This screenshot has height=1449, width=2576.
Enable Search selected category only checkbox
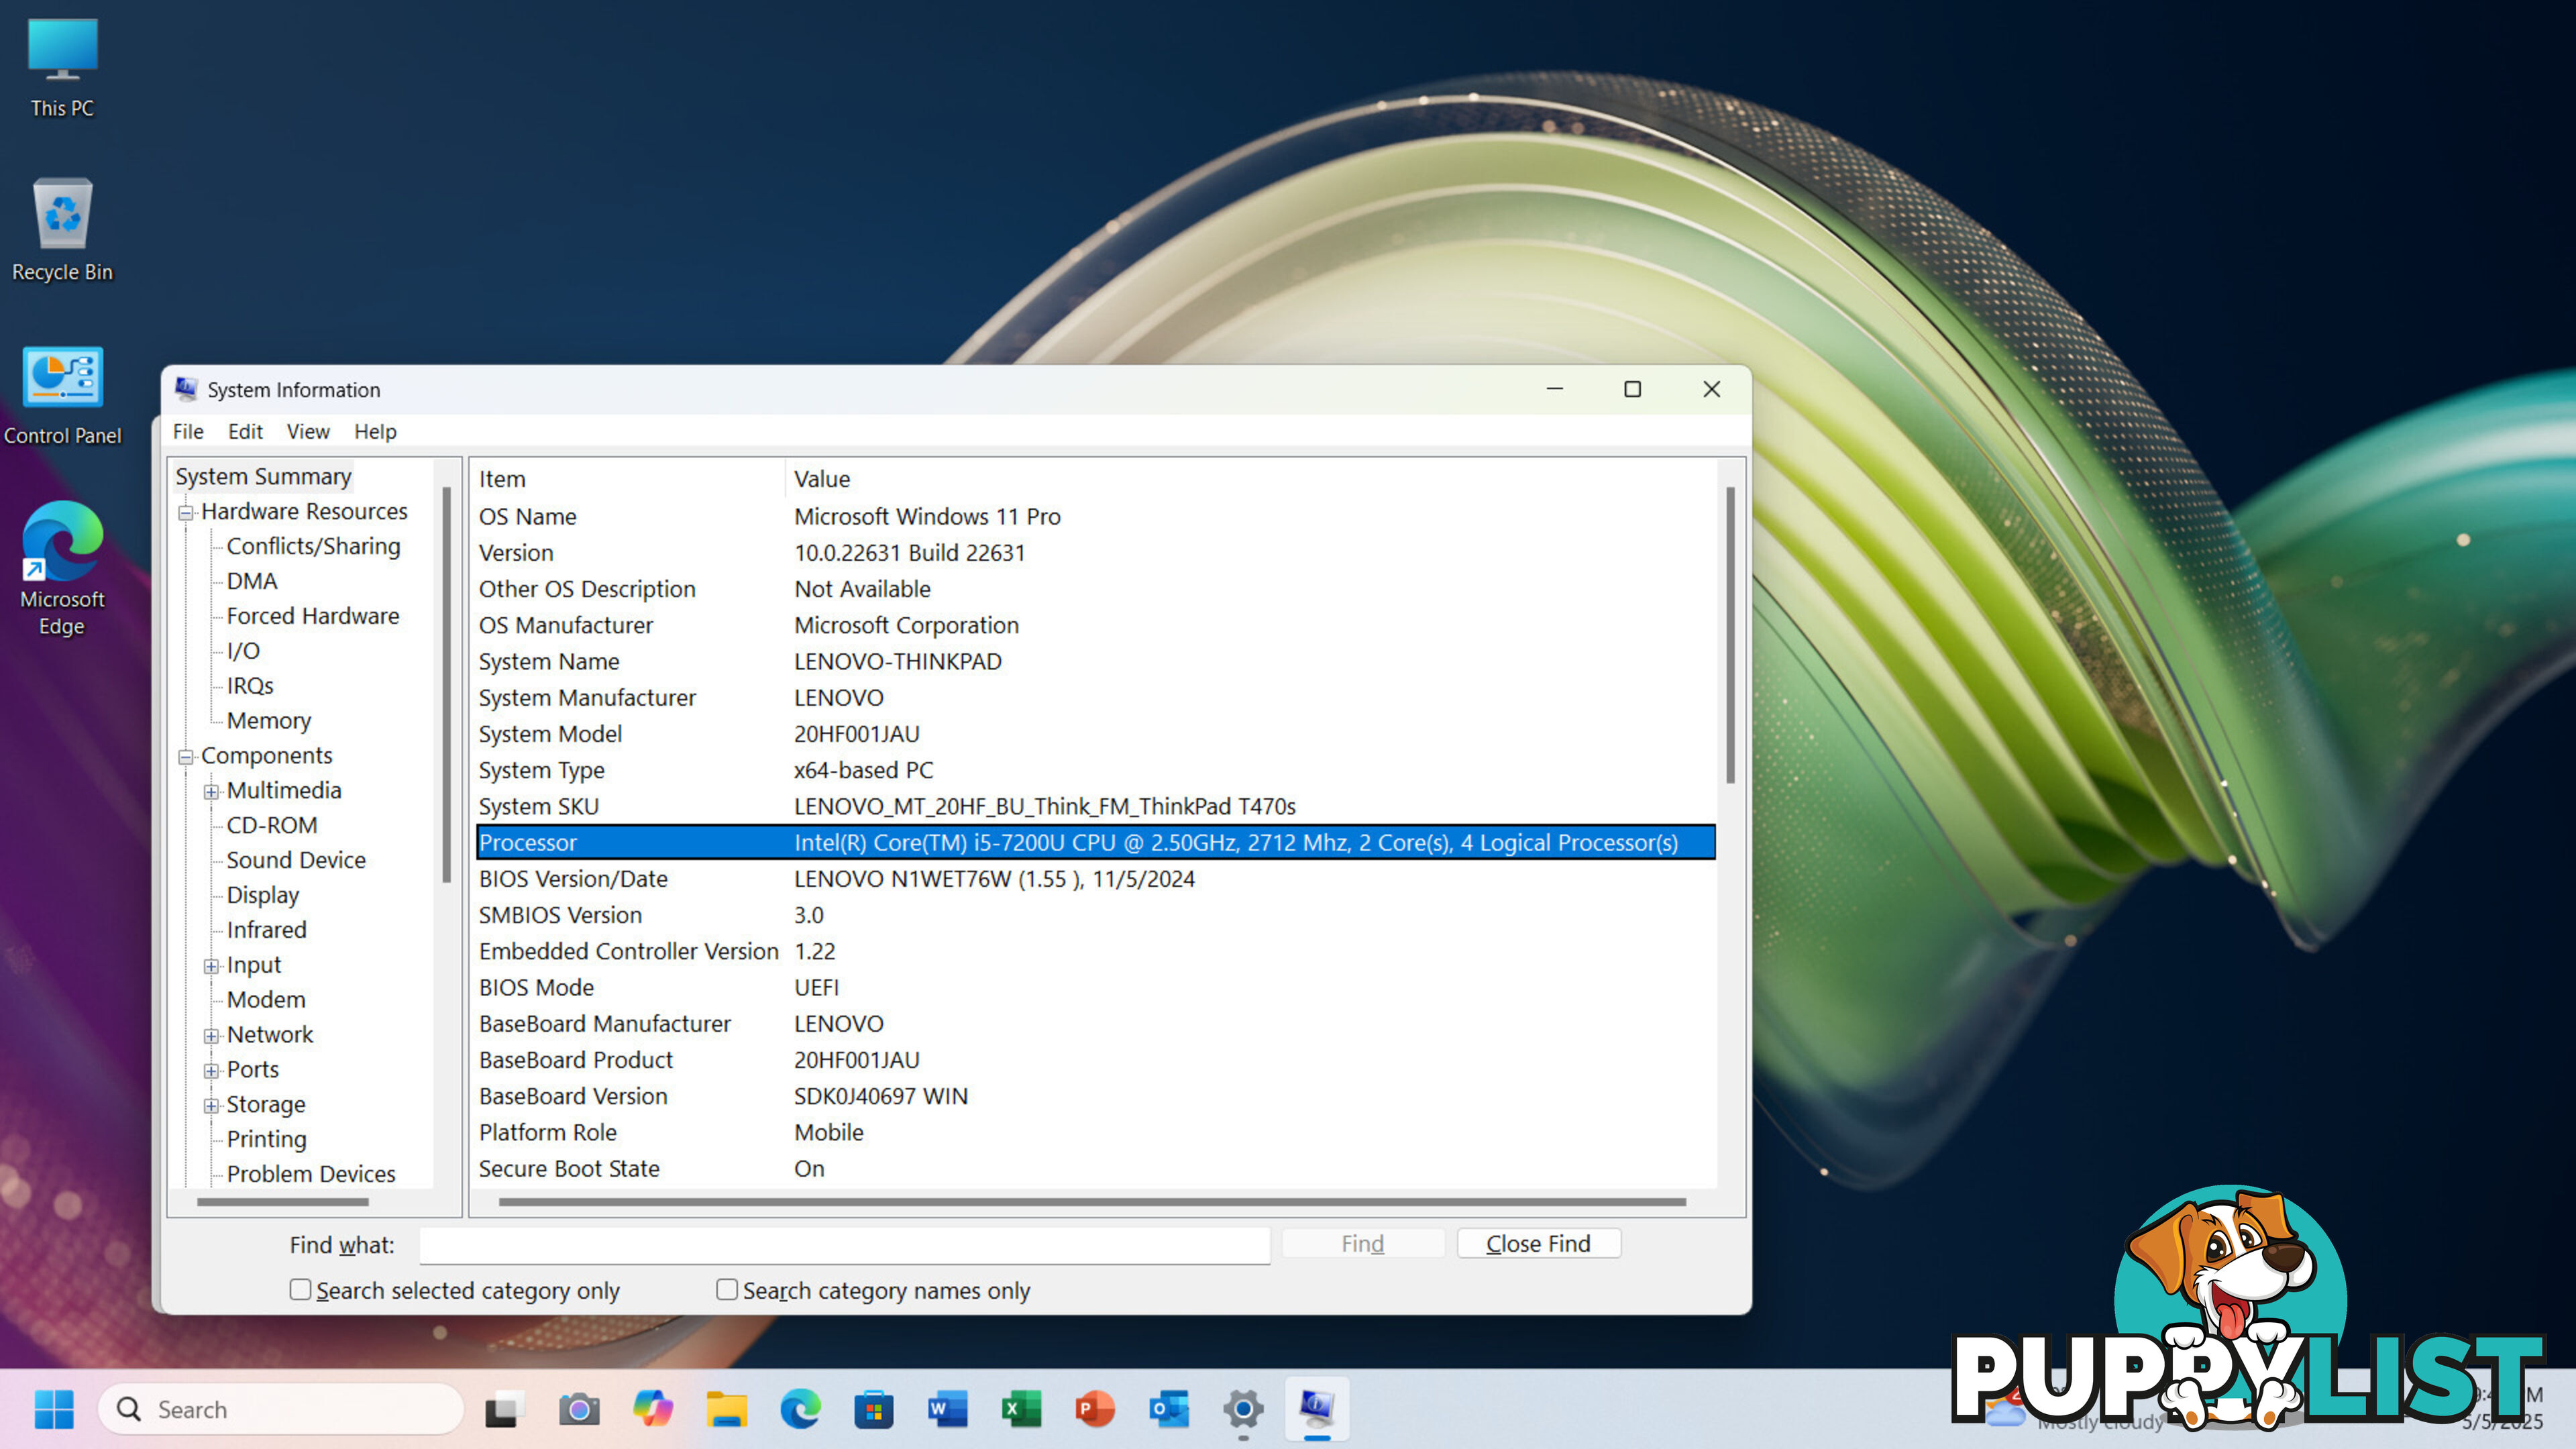click(x=300, y=1290)
